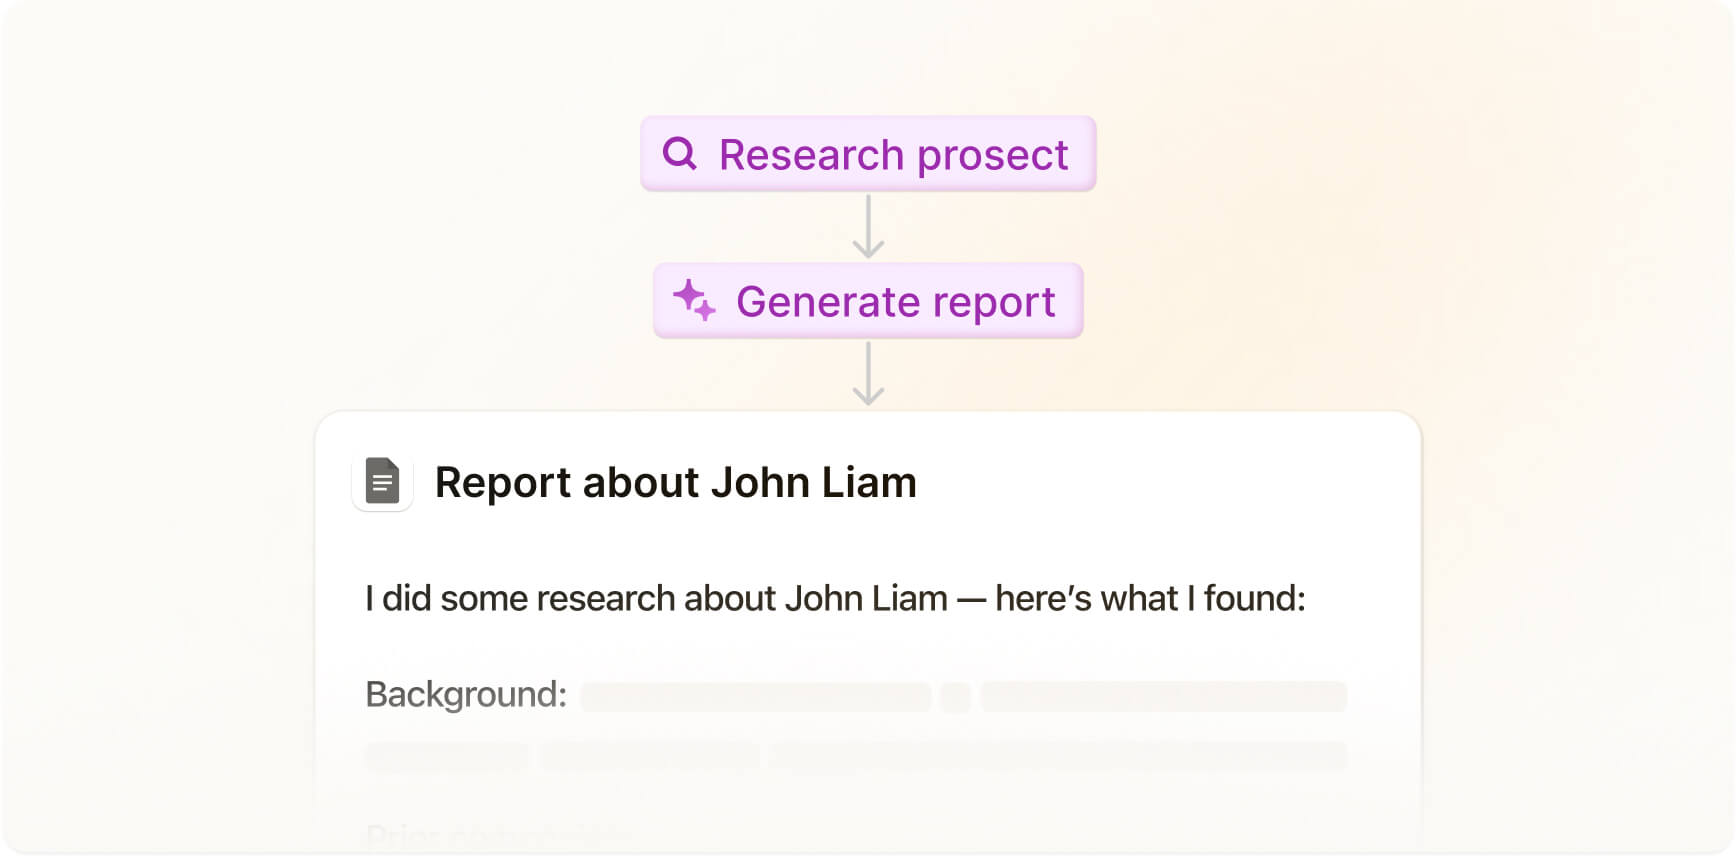
Task: Click "John Liam" in the report title
Action: 814,483
